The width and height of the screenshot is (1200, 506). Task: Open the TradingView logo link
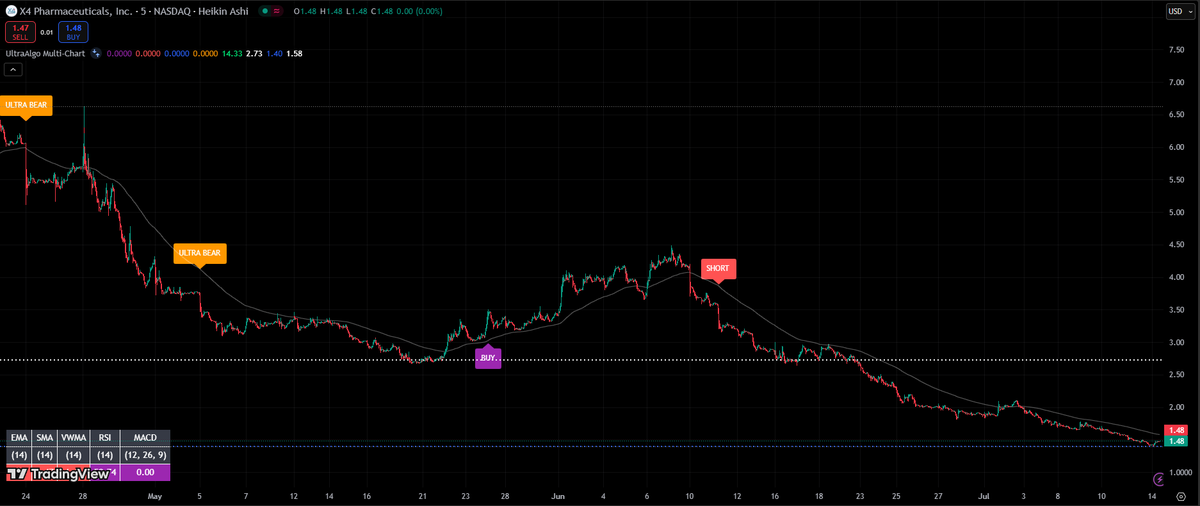pyautogui.click(x=58, y=474)
